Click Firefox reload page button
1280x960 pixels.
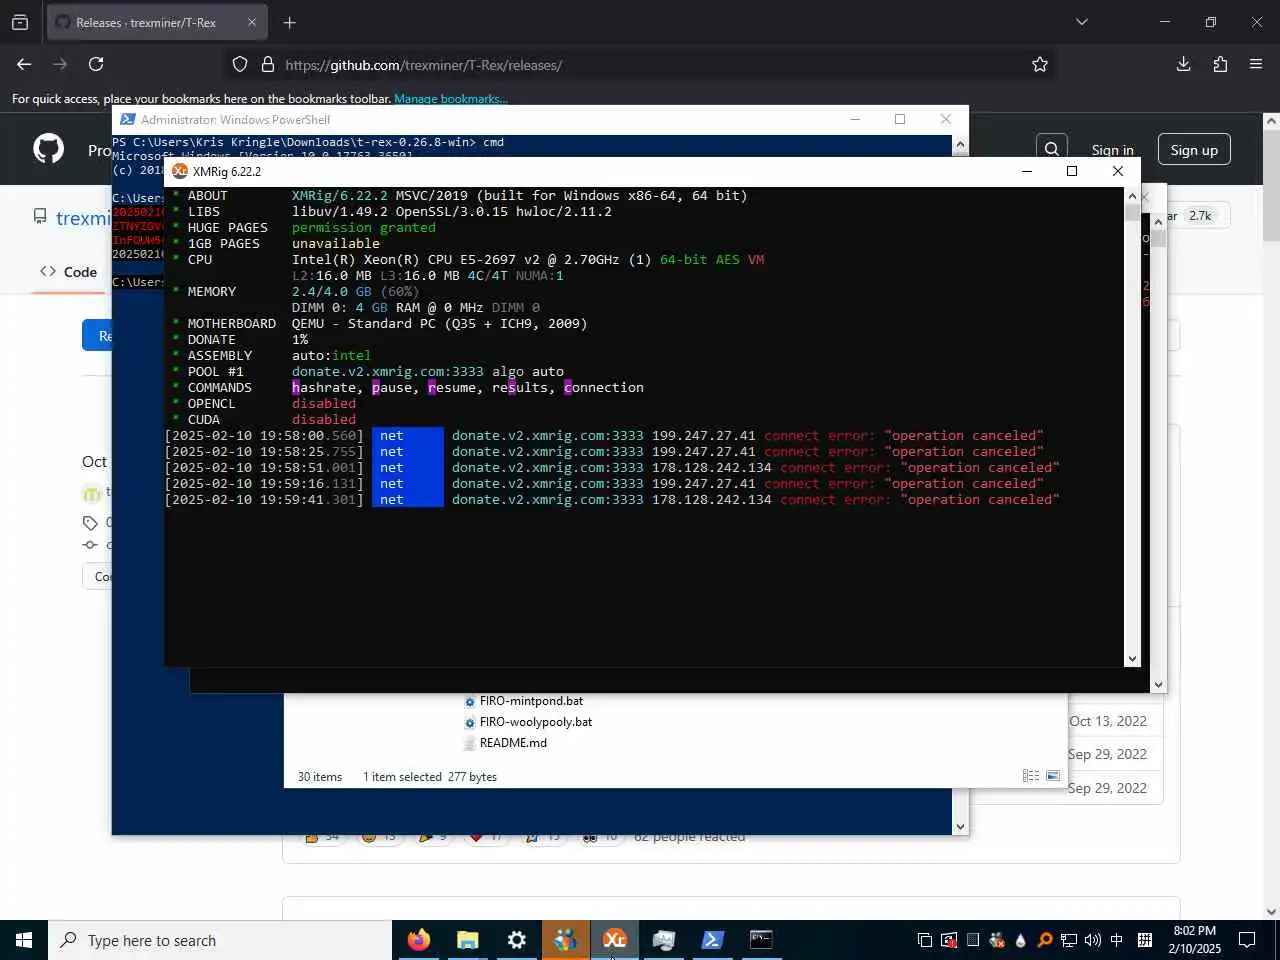tap(96, 64)
